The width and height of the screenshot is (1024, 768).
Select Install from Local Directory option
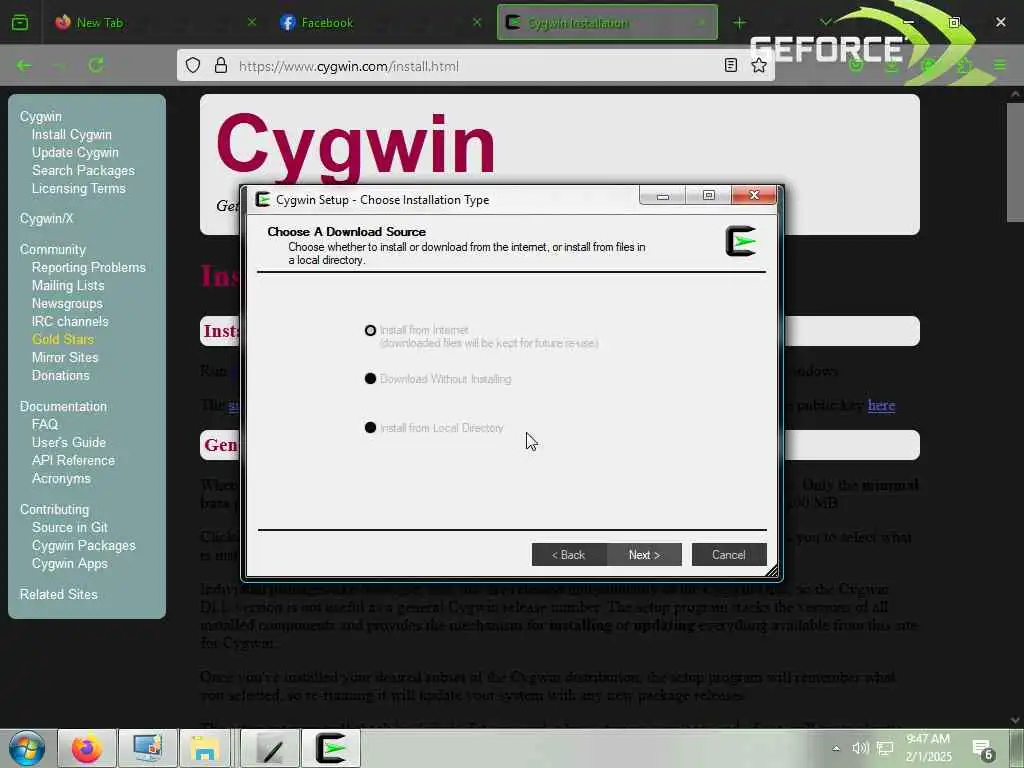tap(370, 428)
